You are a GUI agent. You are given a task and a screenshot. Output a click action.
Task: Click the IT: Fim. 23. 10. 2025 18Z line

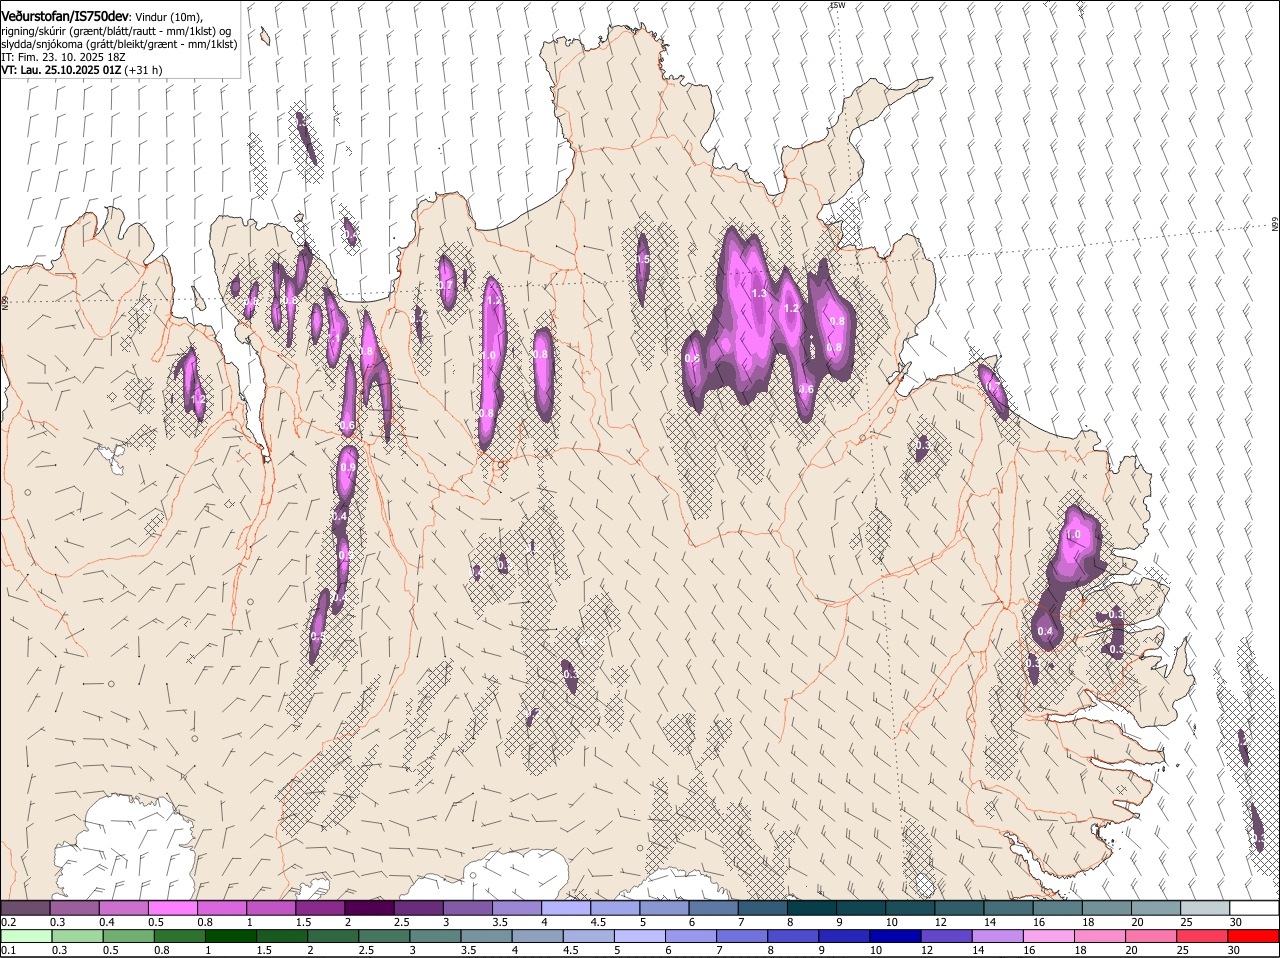pos(63,57)
